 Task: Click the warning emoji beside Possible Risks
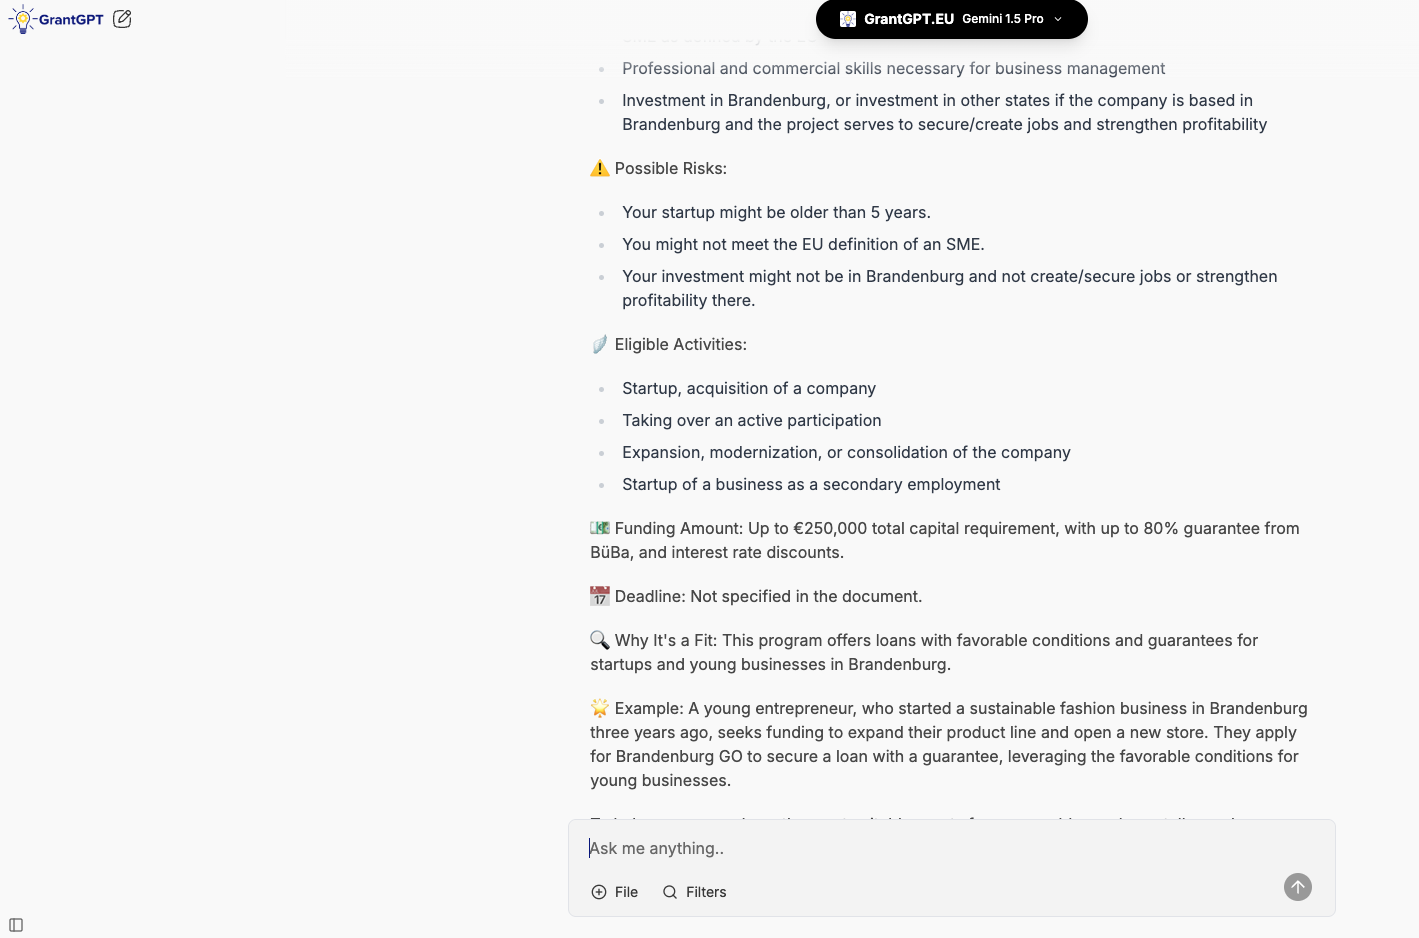coord(600,168)
